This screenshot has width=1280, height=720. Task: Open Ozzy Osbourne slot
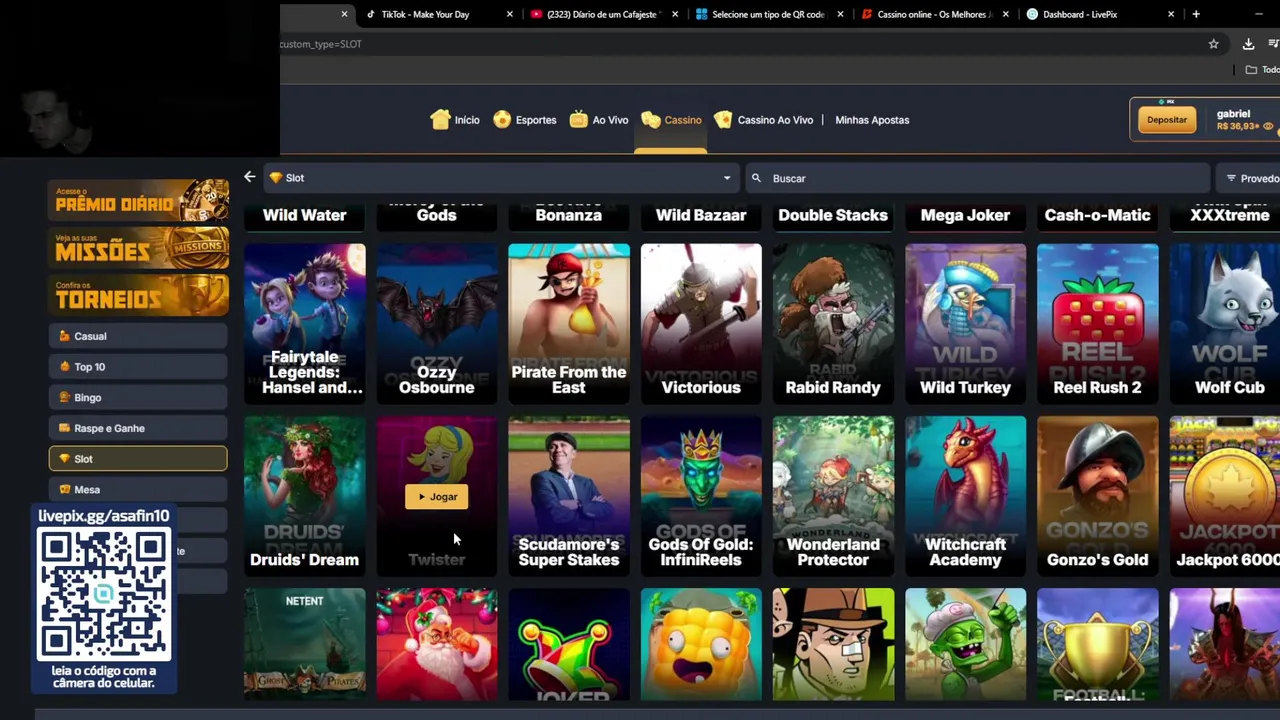(437, 322)
